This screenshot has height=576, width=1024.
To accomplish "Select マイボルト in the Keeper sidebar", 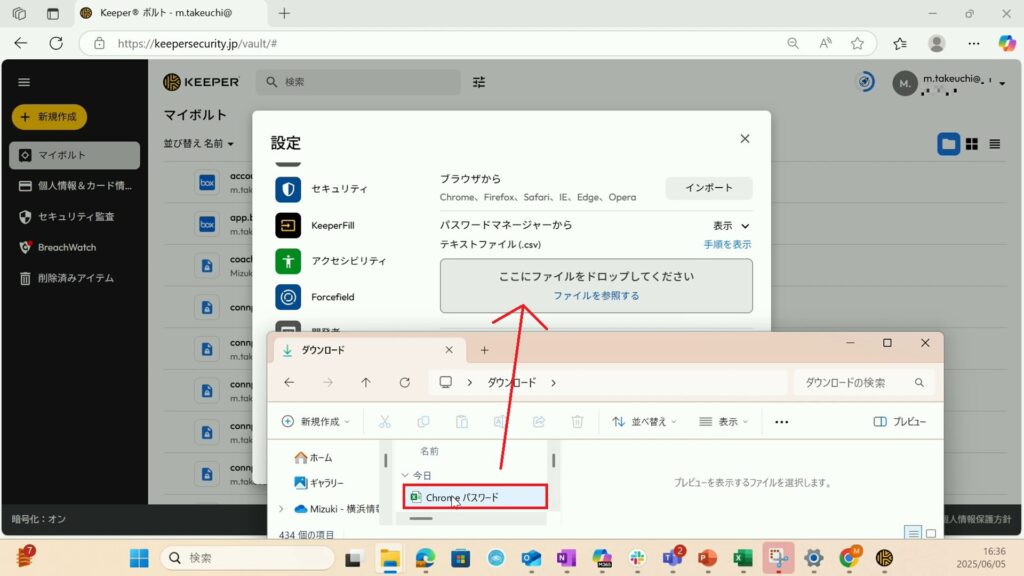I will pyautogui.click(x=74, y=155).
